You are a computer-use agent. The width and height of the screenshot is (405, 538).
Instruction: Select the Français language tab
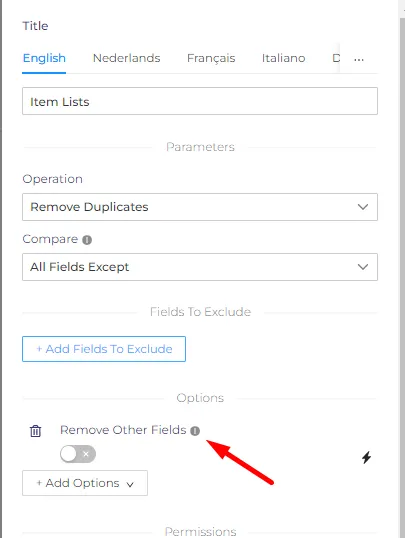click(x=211, y=58)
